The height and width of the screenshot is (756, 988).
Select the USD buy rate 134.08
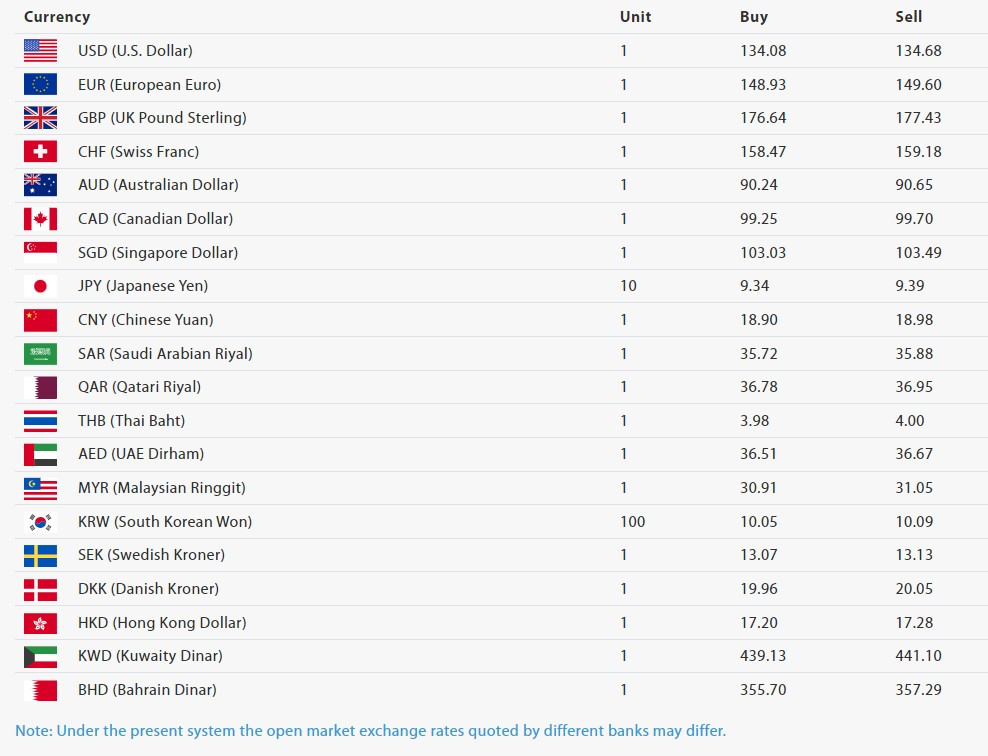(763, 51)
